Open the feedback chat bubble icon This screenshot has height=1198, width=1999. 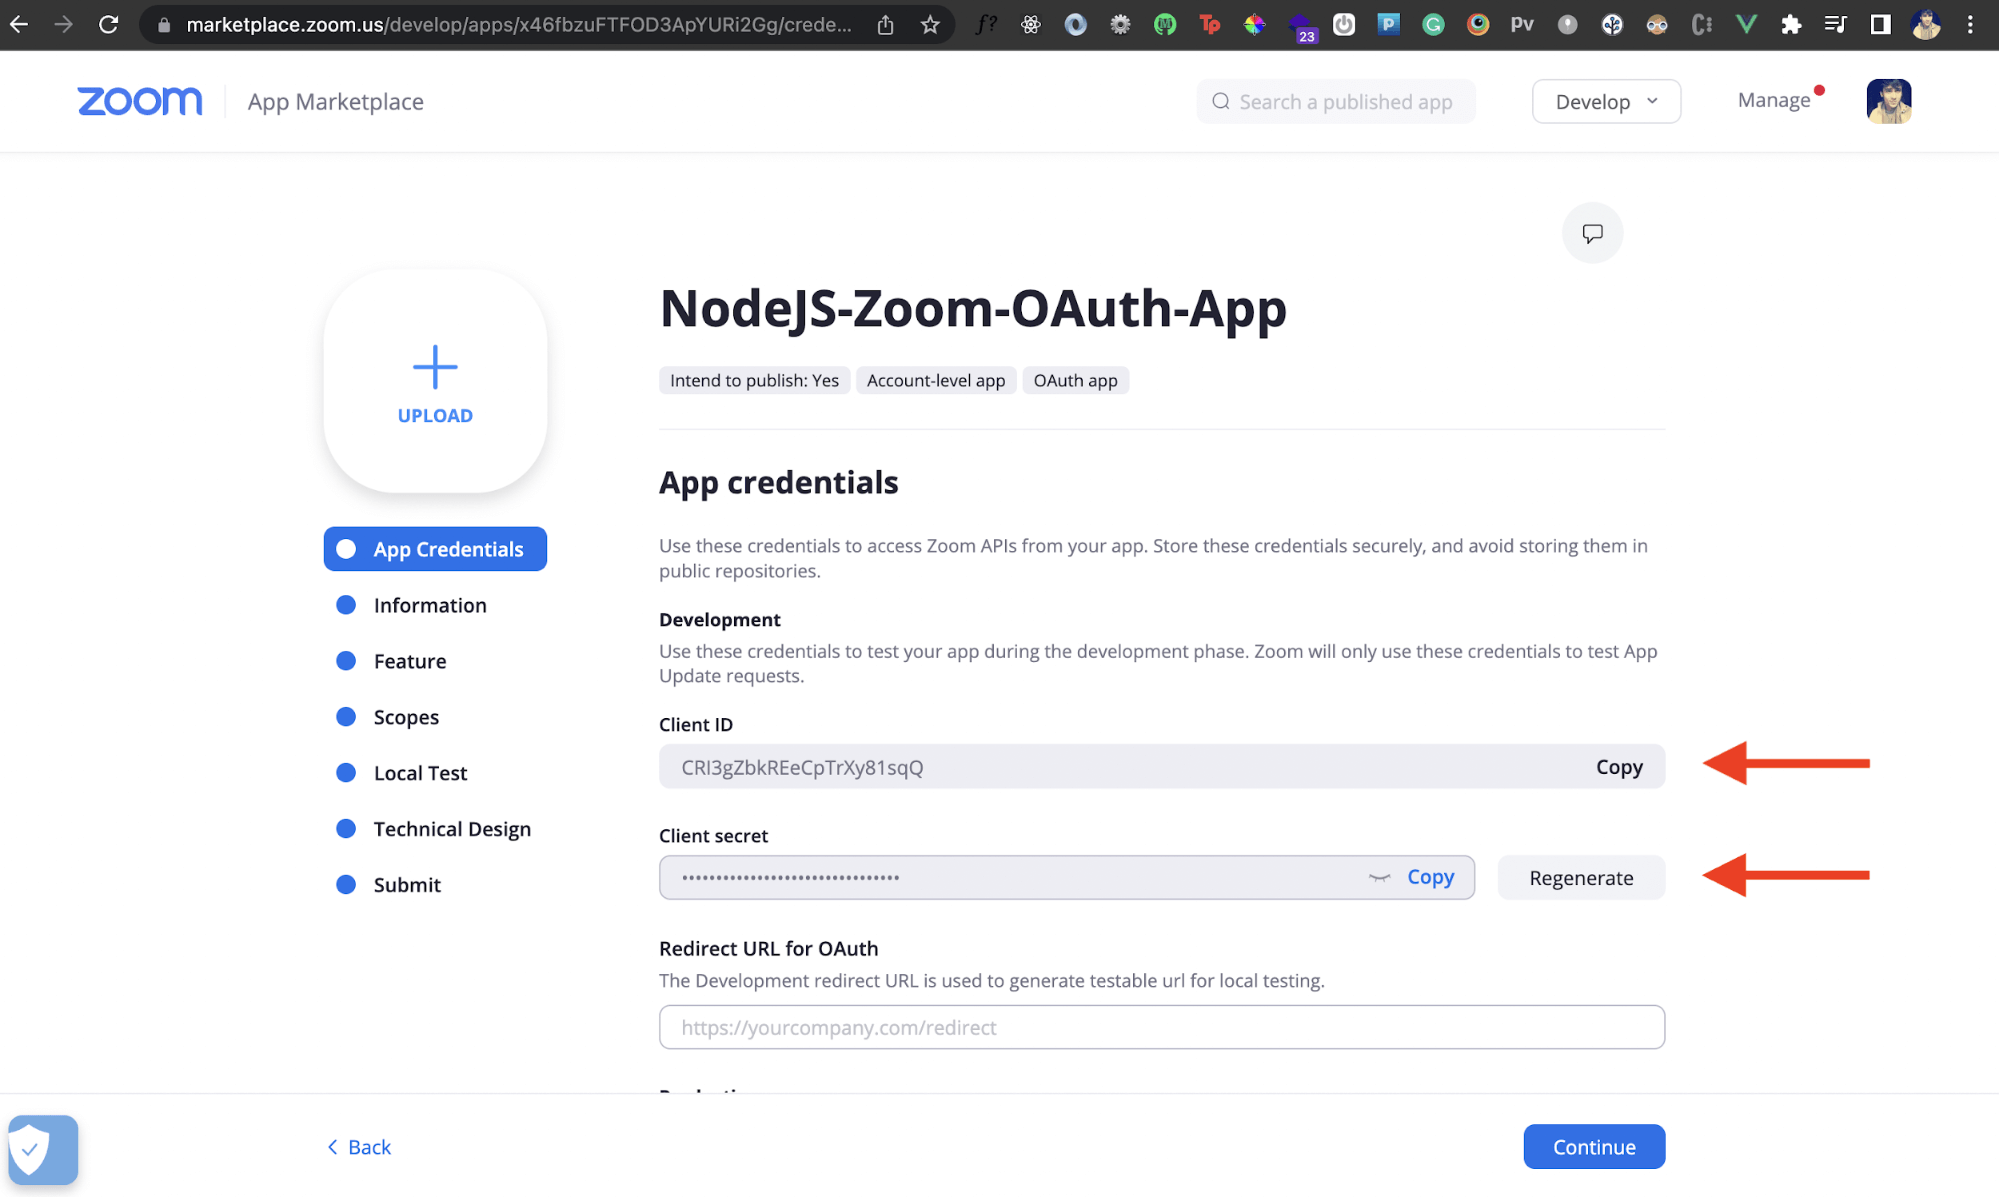pyautogui.click(x=1592, y=232)
